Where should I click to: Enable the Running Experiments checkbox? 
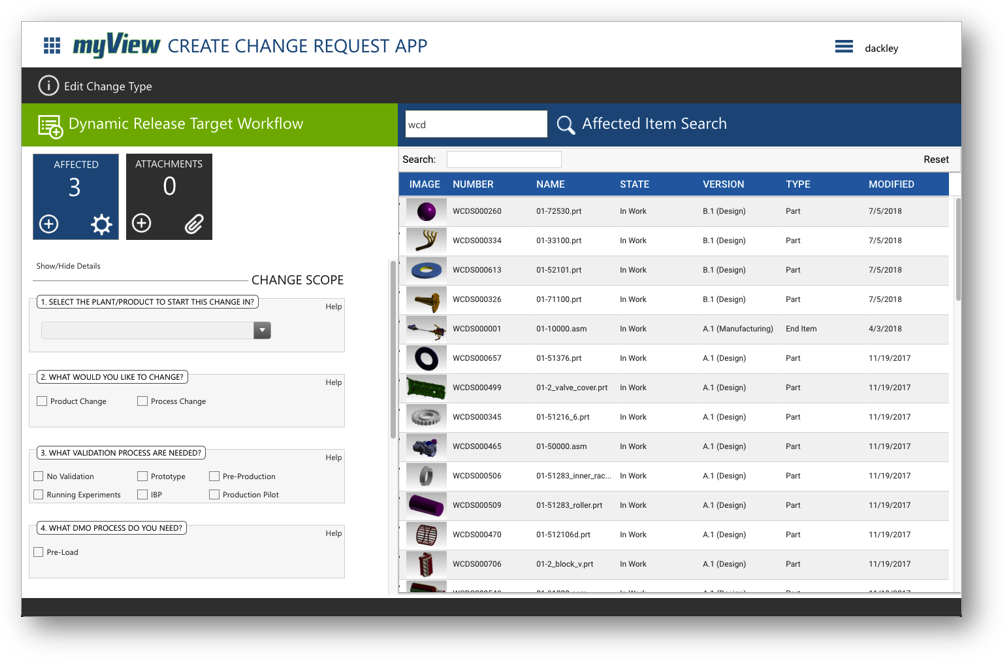coord(38,494)
